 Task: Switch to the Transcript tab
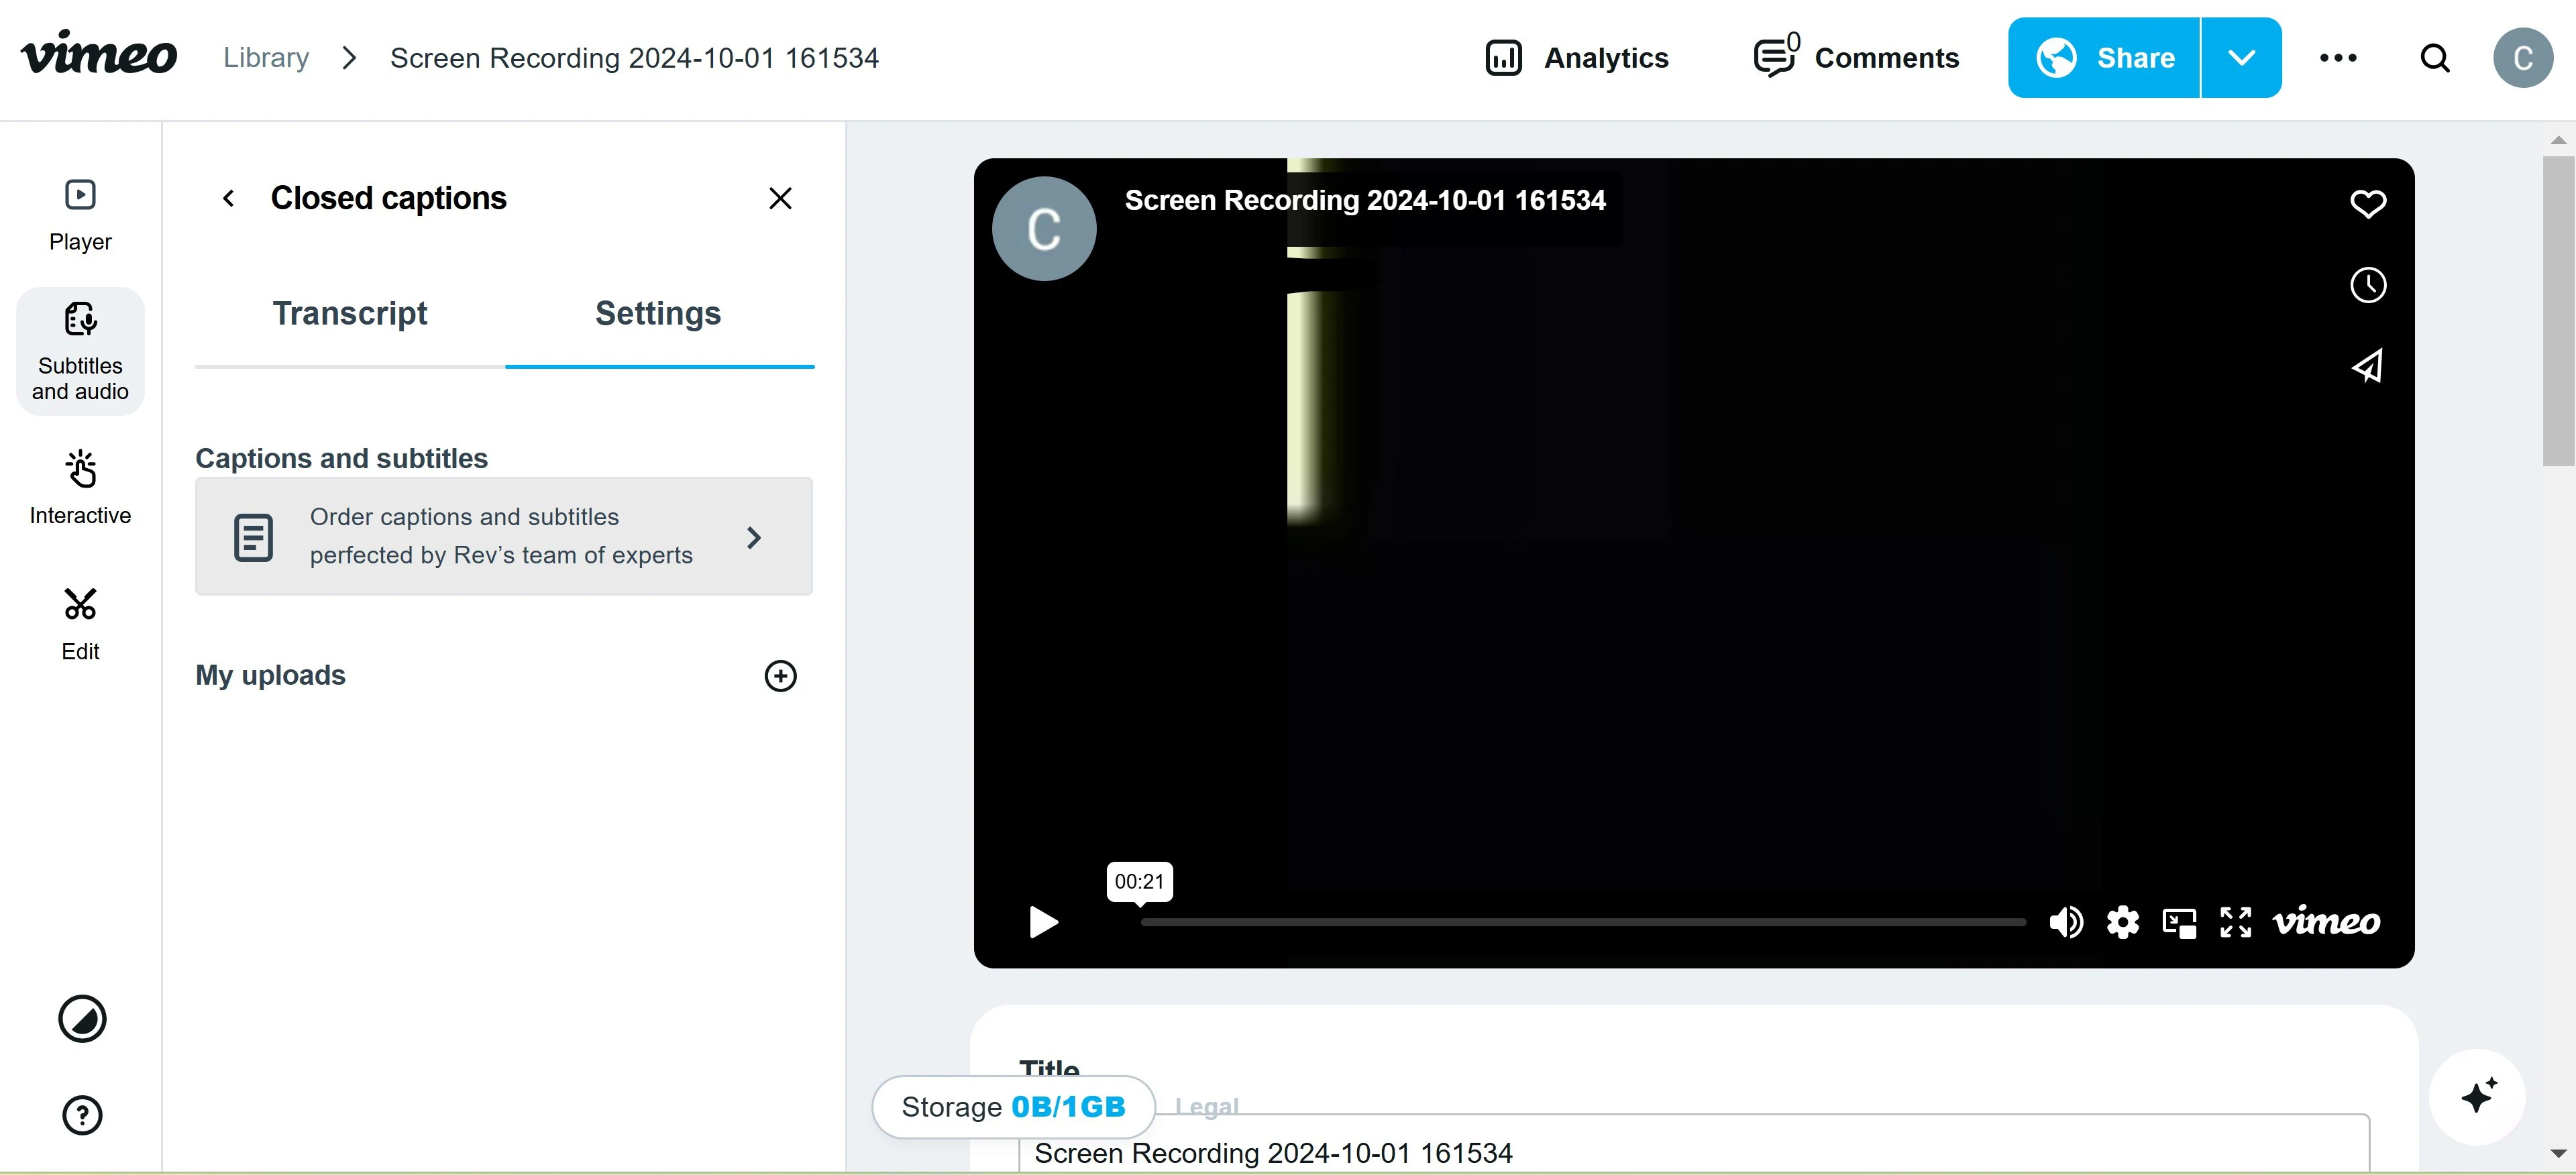click(x=350, y=314)
